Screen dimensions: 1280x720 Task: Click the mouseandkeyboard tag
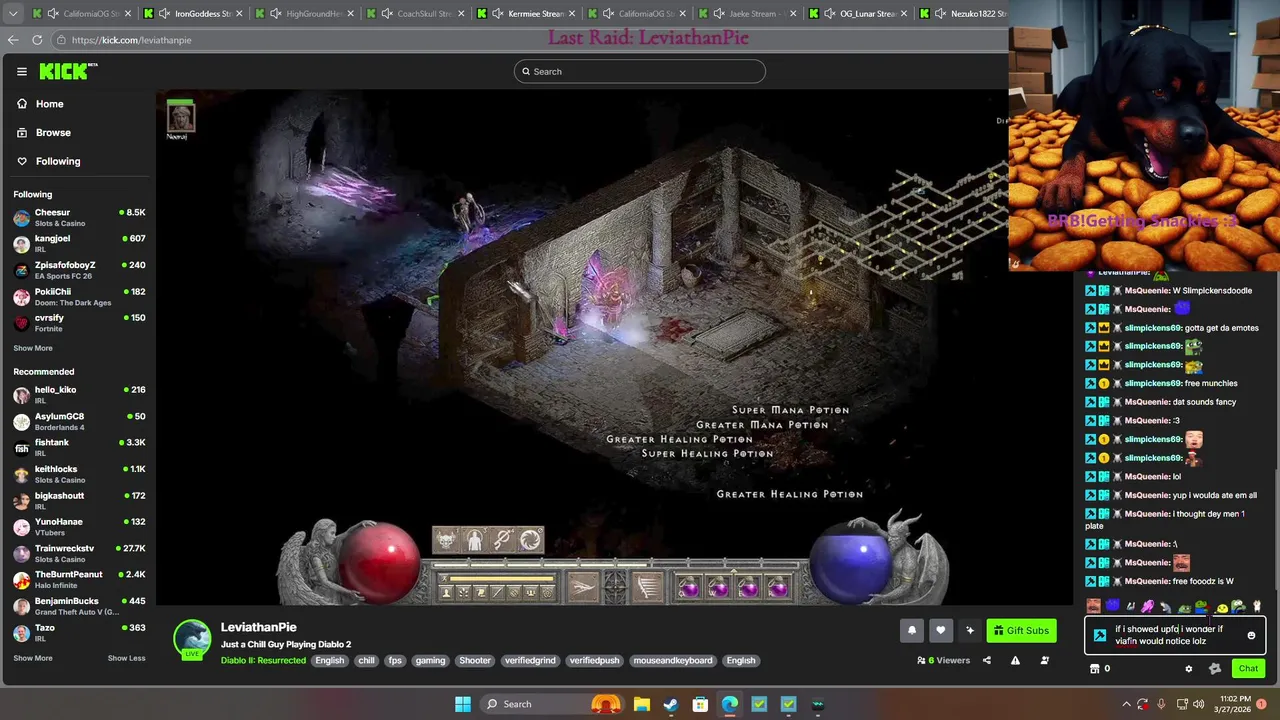673,660
